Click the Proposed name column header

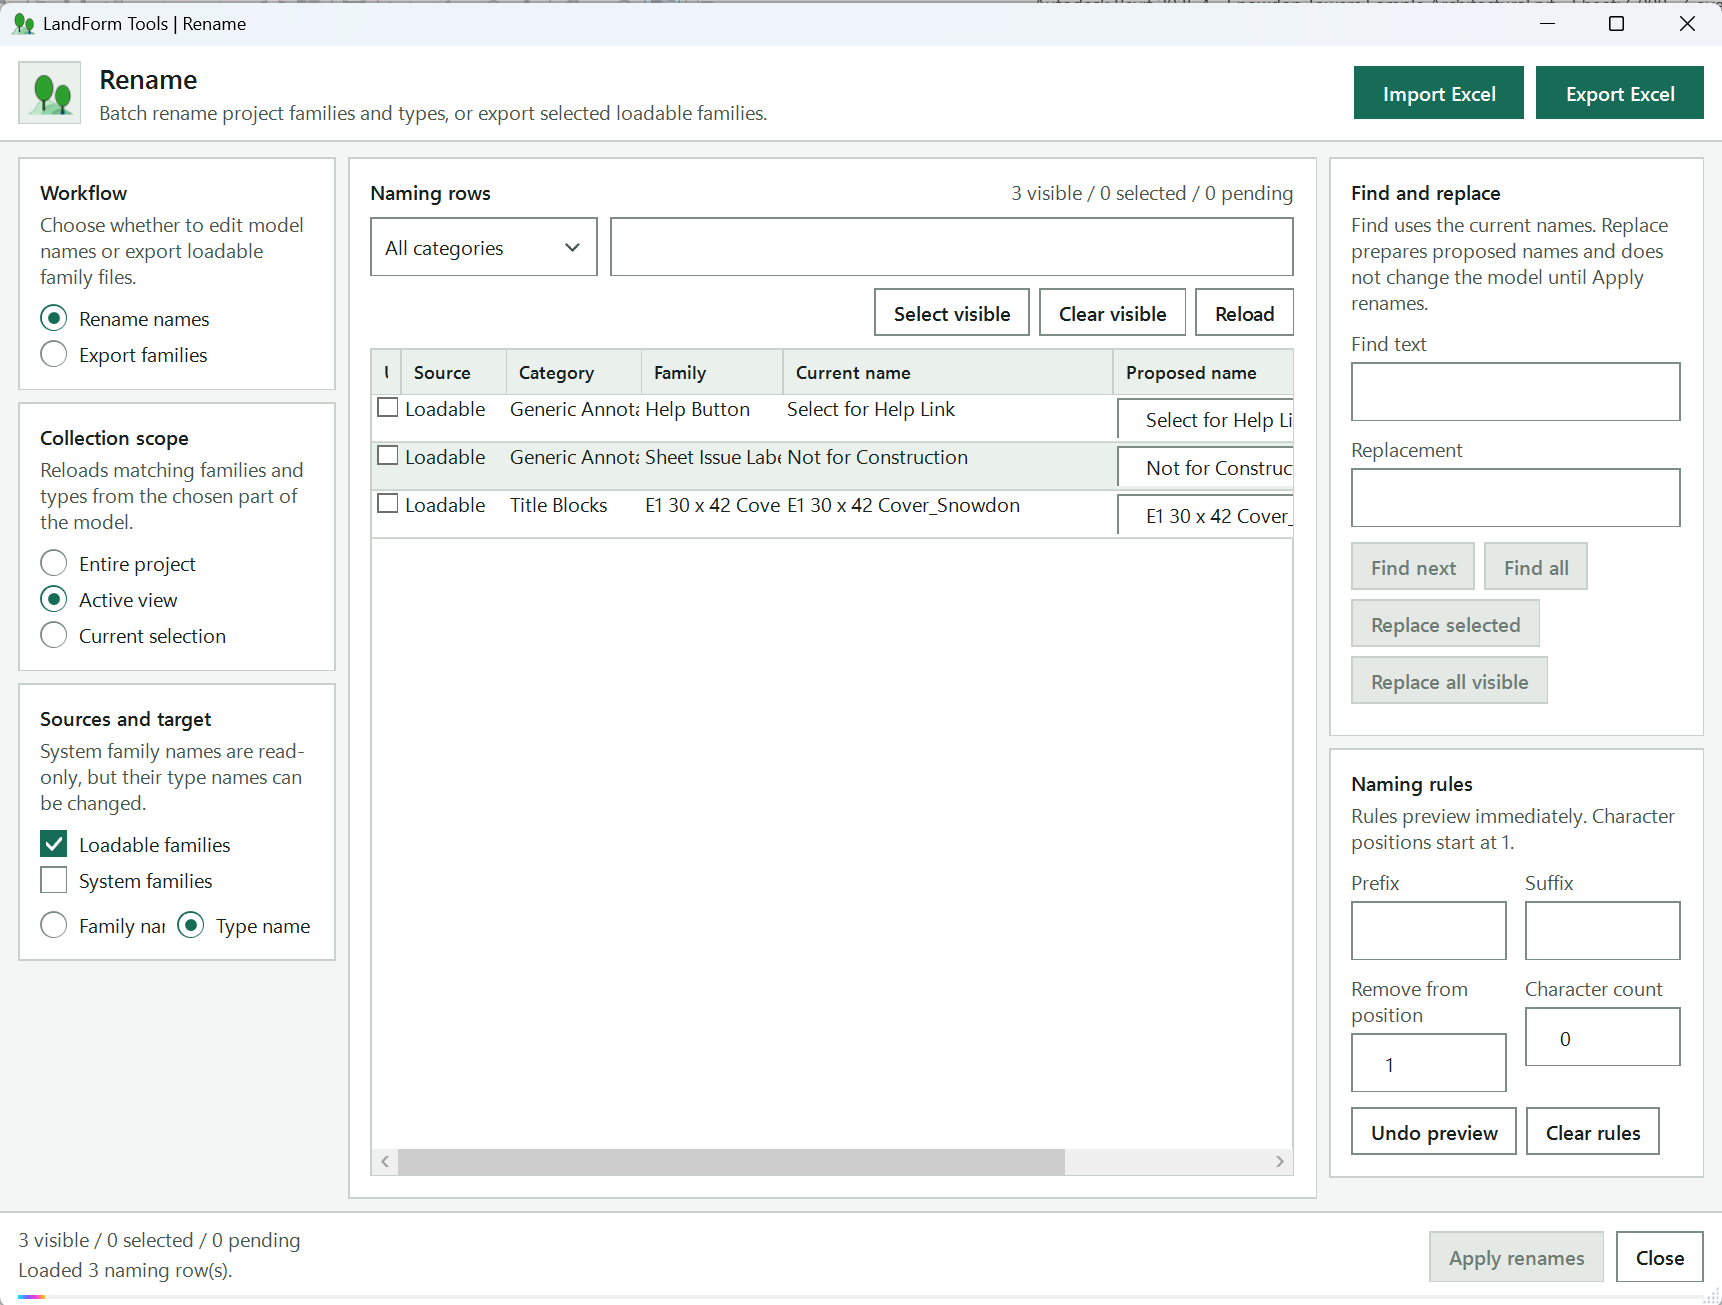click(x=1203, y=372)
